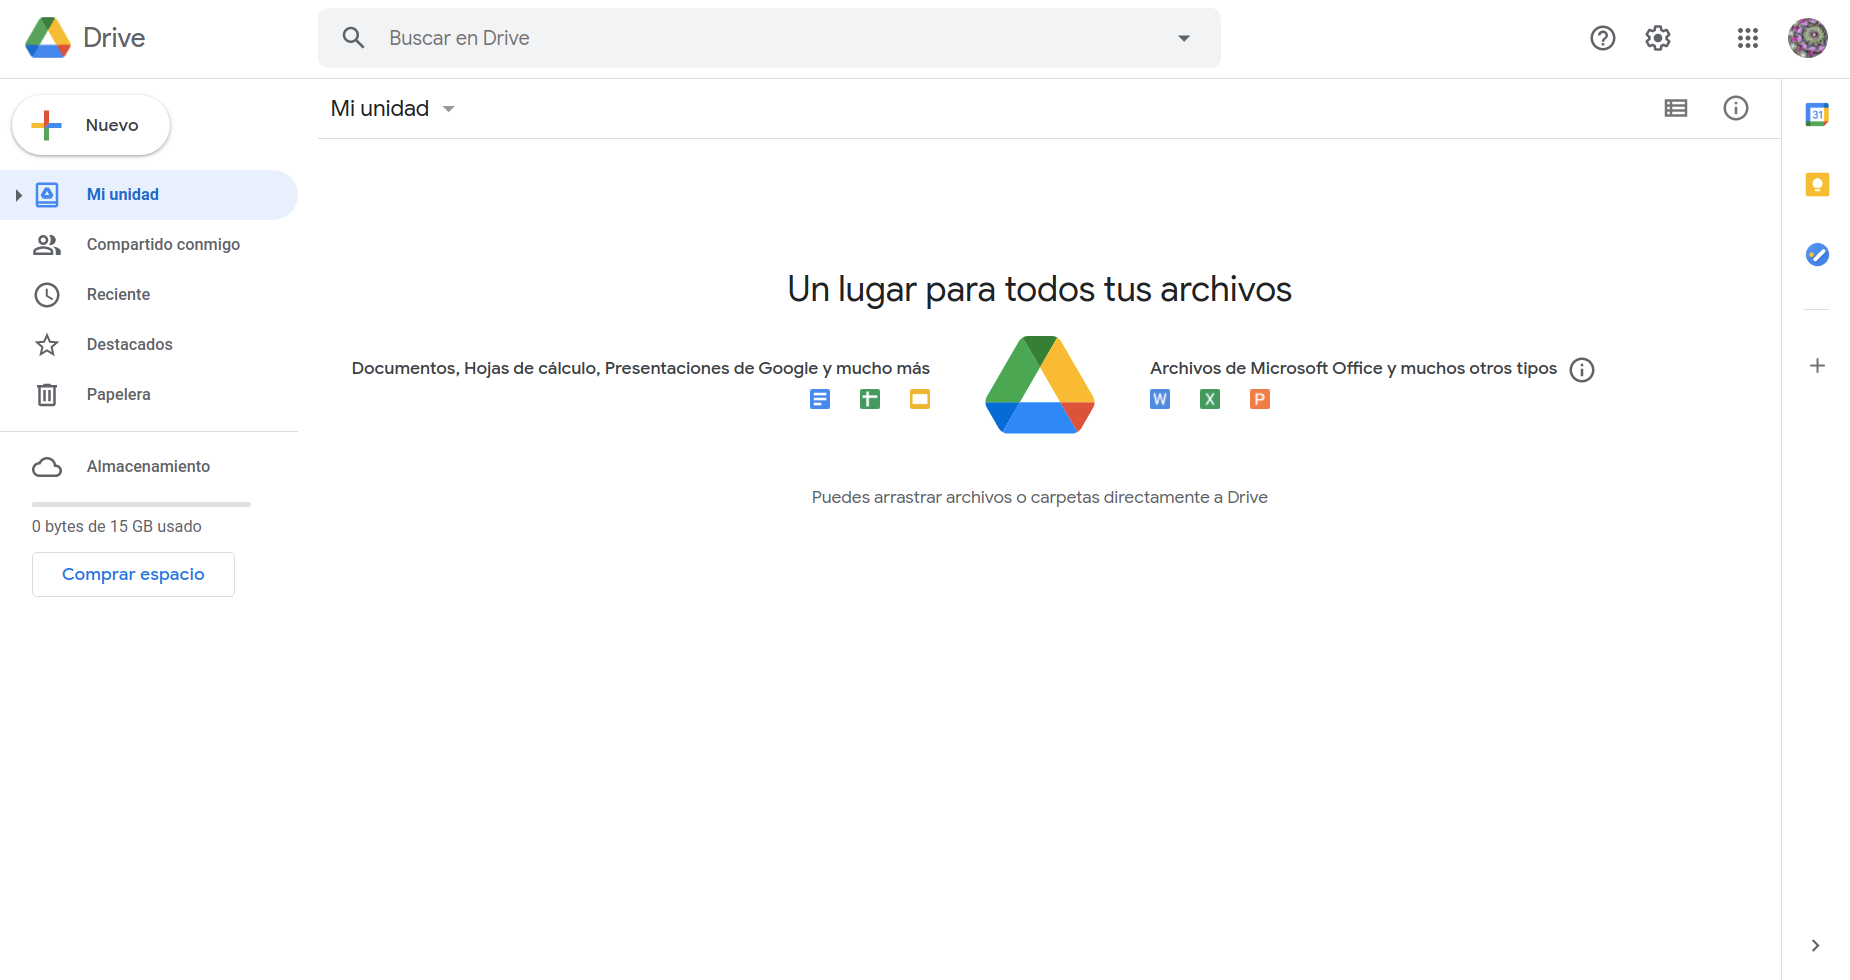Viewport: 1850px width, 980px height.
Task: Click the 0 bytes de 15 GB usado text
Action: (x=117, y=527)
